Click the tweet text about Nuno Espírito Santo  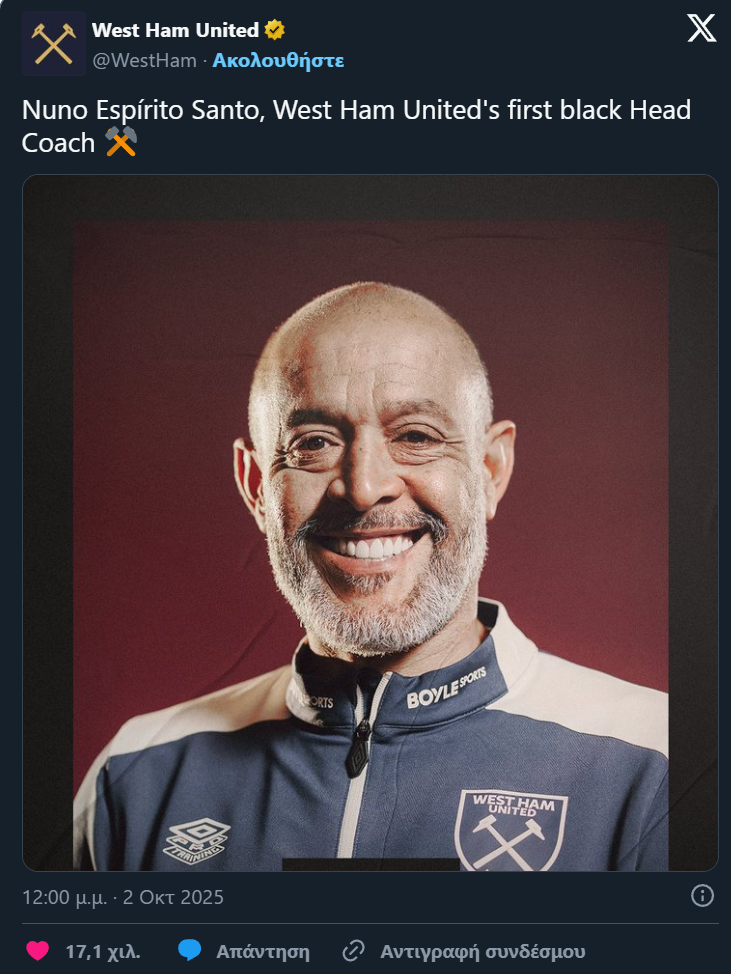pyautogui.click(x=356, y=127)
